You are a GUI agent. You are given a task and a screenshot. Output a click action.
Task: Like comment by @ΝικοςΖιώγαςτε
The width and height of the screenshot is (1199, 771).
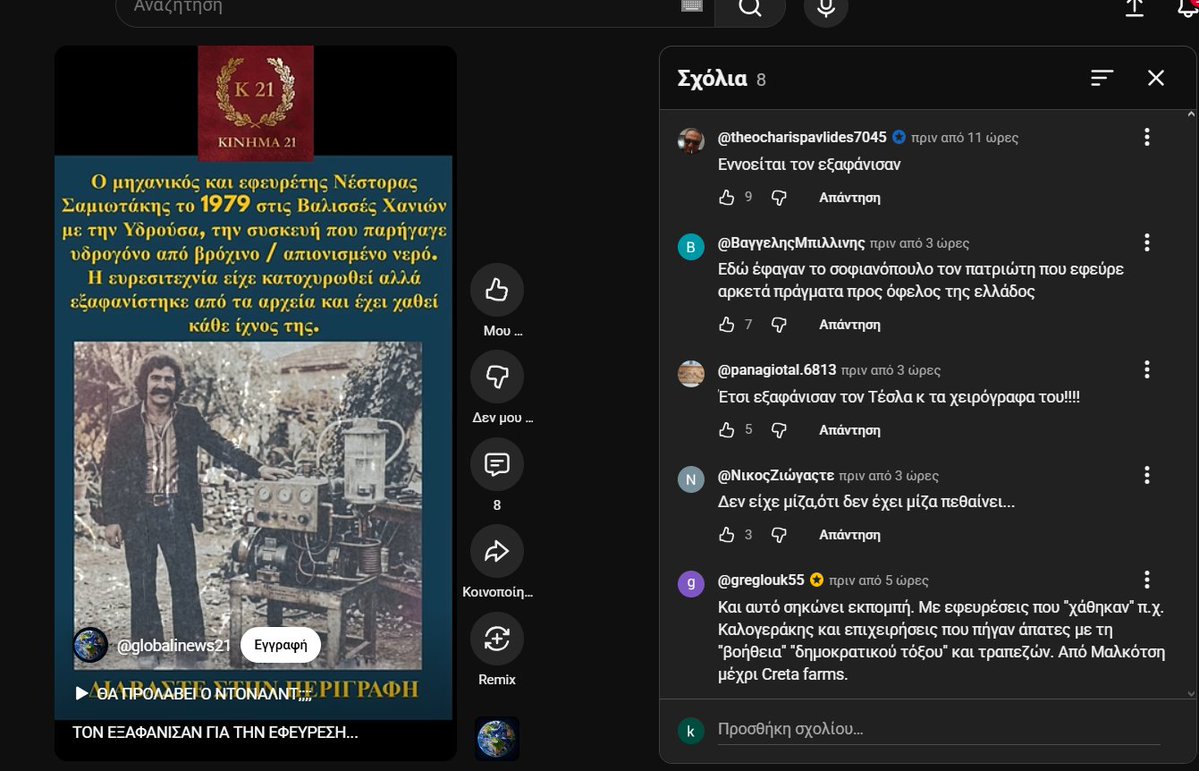(726, 535)
